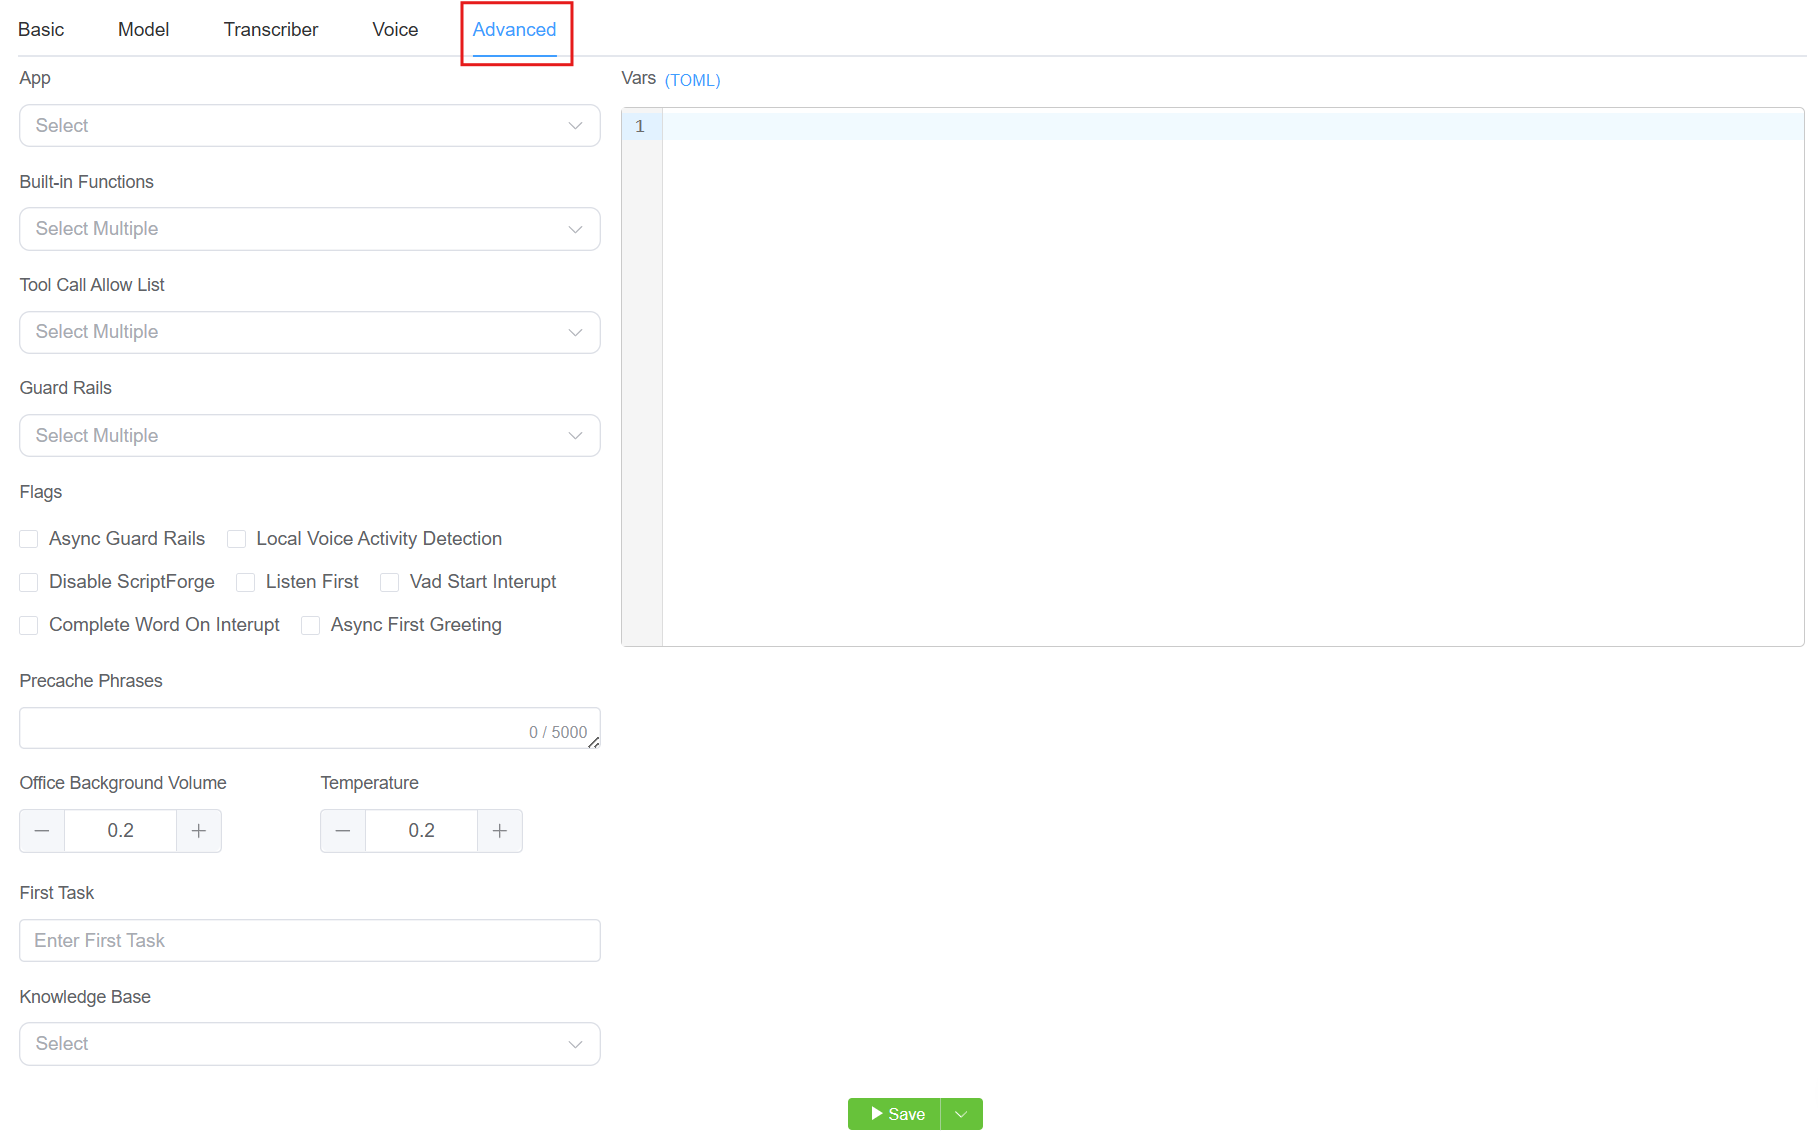Open the Guard Rails multi-select

[309, 436]
